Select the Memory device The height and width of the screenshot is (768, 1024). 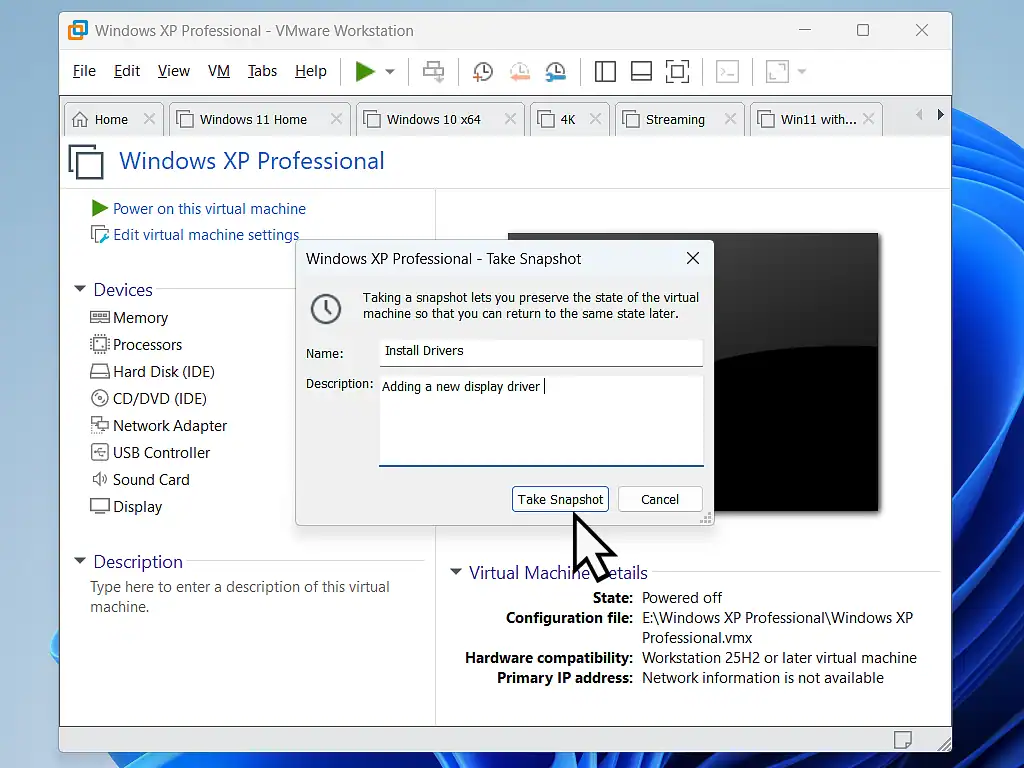pos(129,318)
